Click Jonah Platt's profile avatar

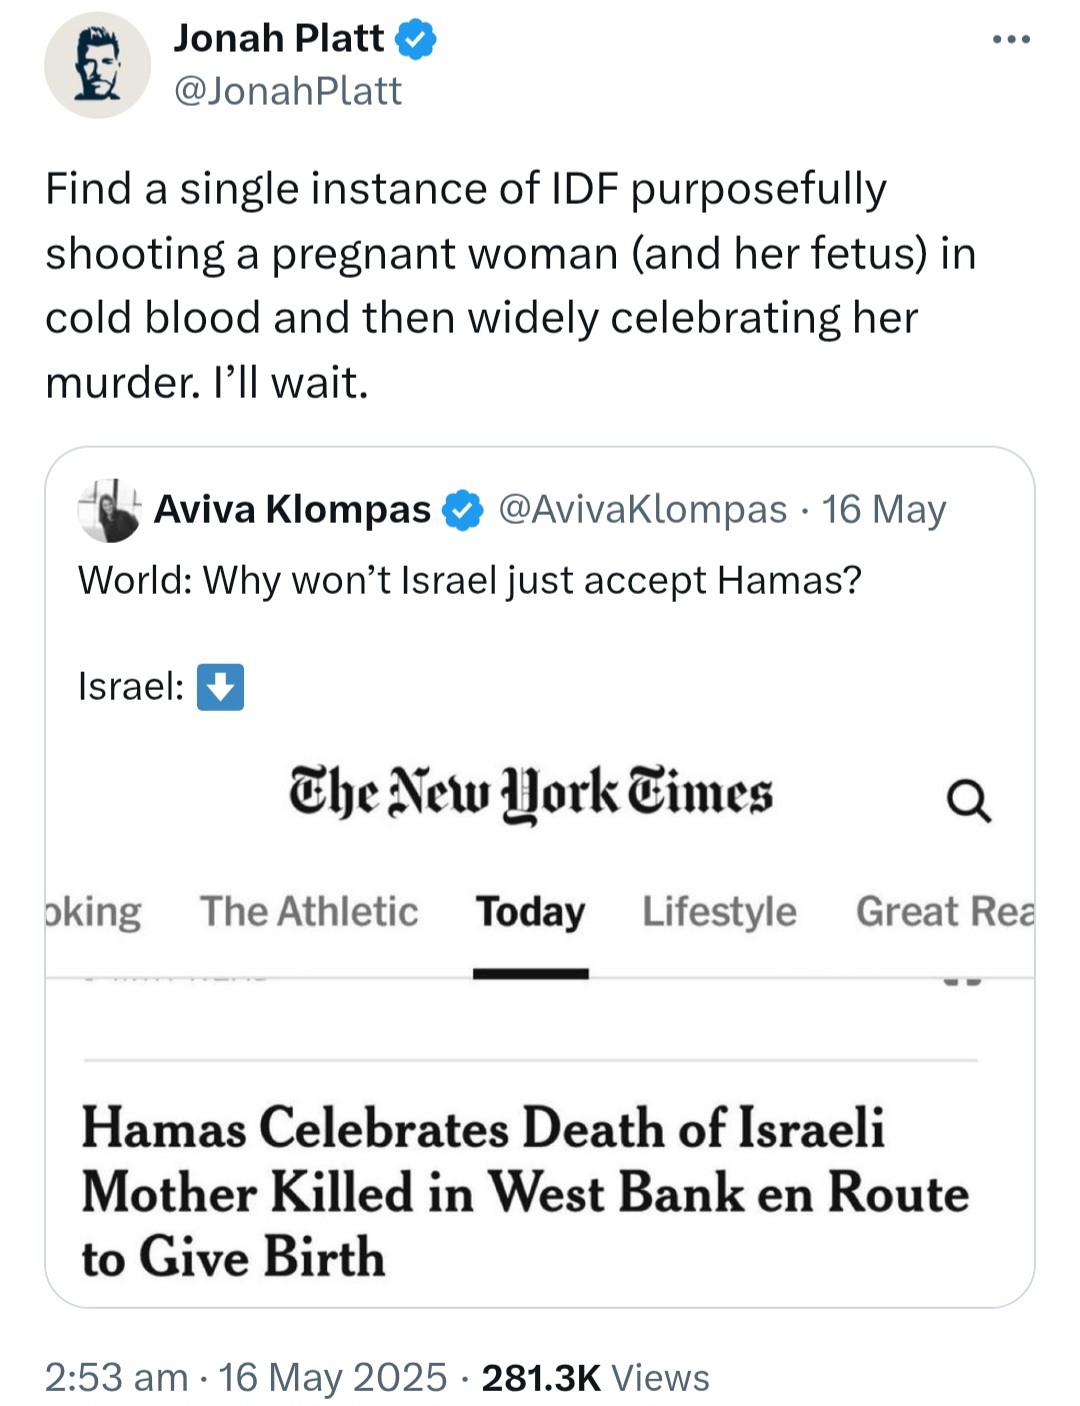tap(97, 66)
